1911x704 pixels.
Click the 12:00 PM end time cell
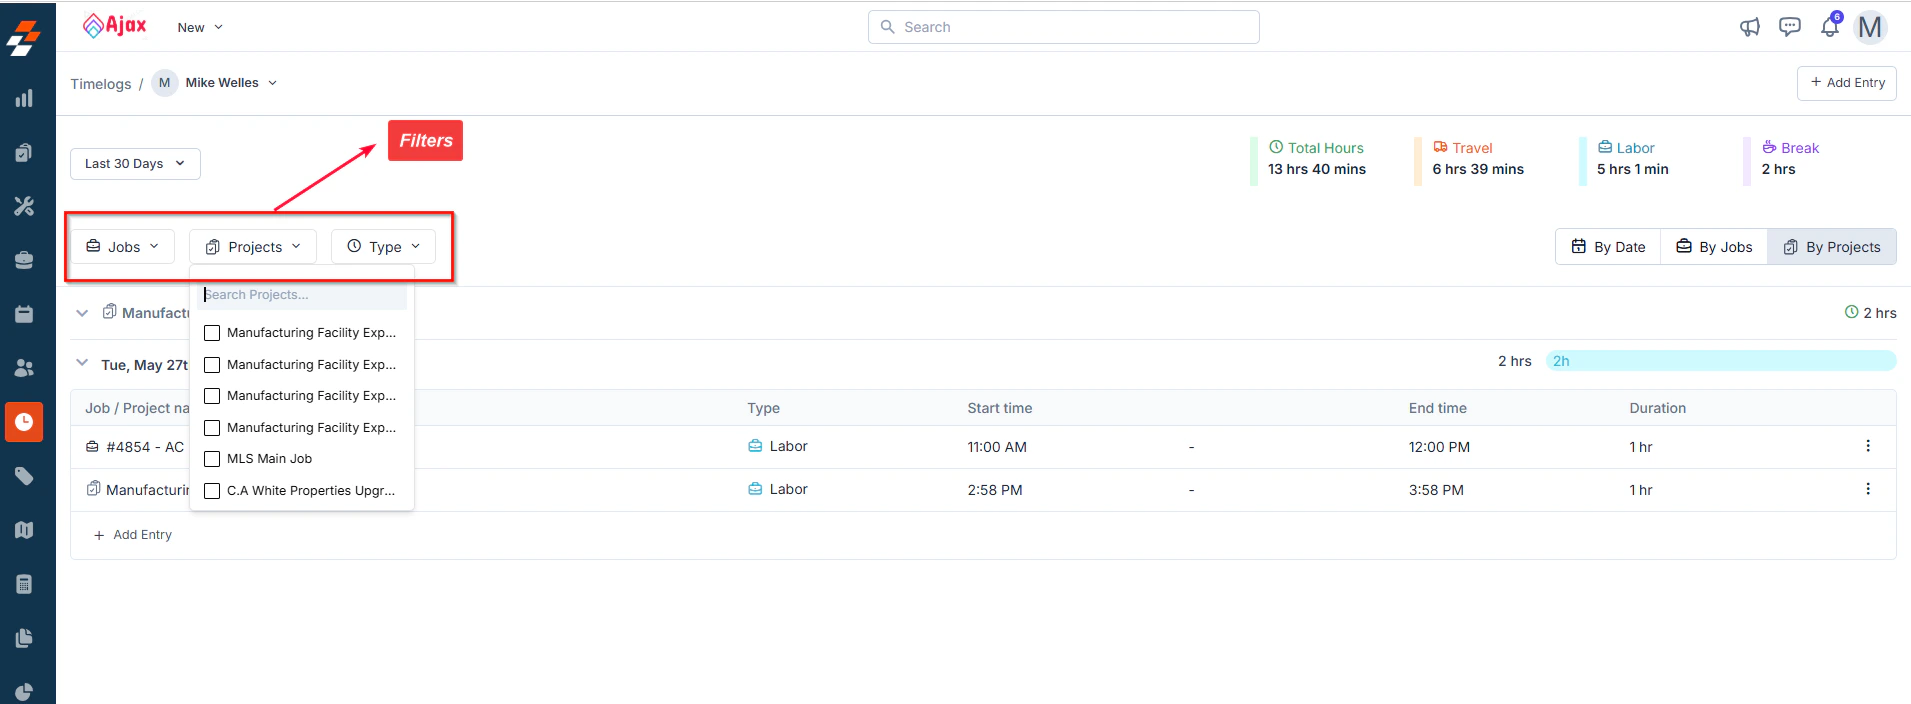pyautogui.click(x=1439, y=447)
